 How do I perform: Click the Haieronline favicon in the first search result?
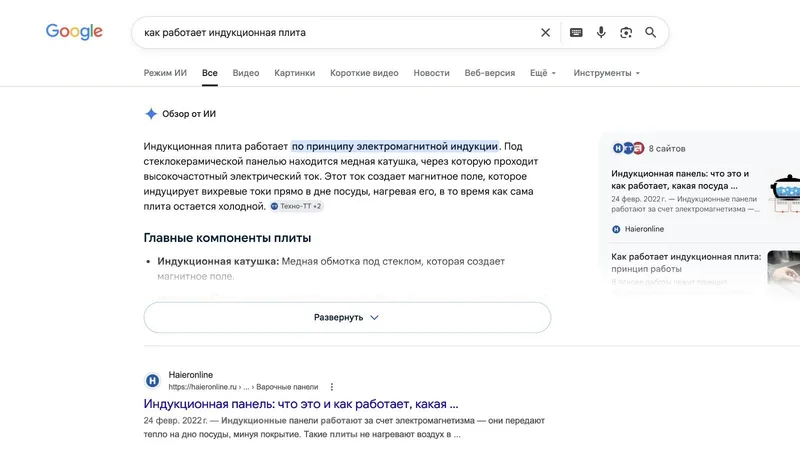[152, 381]
